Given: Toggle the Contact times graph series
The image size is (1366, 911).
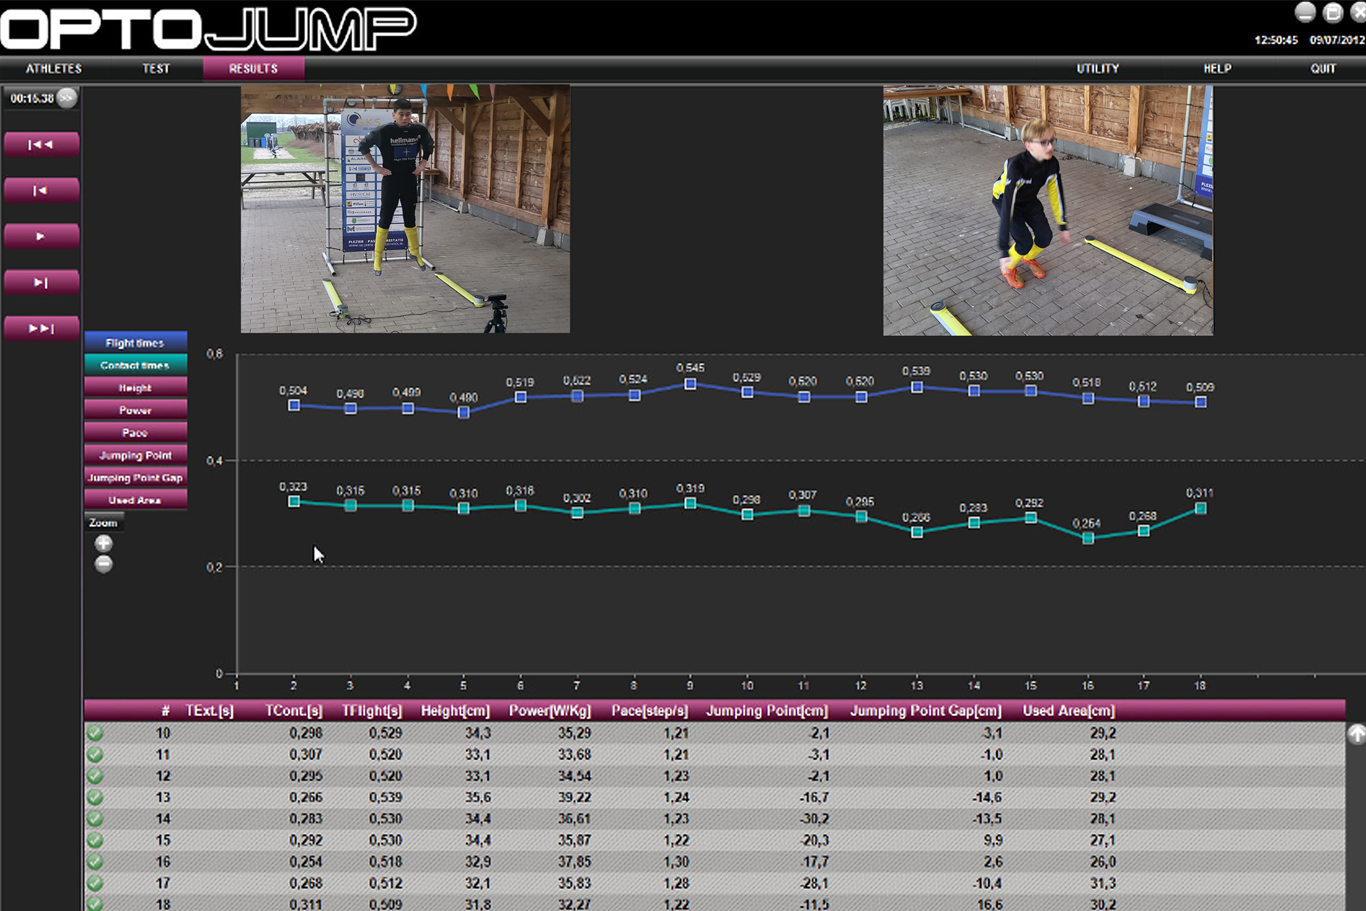Looking at the screenshot, I should 135,366.
